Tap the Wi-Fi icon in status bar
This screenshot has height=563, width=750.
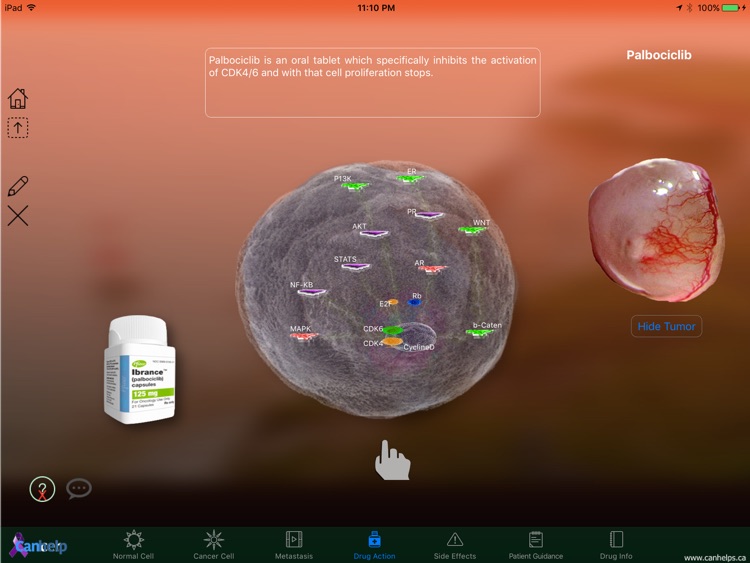32,8
